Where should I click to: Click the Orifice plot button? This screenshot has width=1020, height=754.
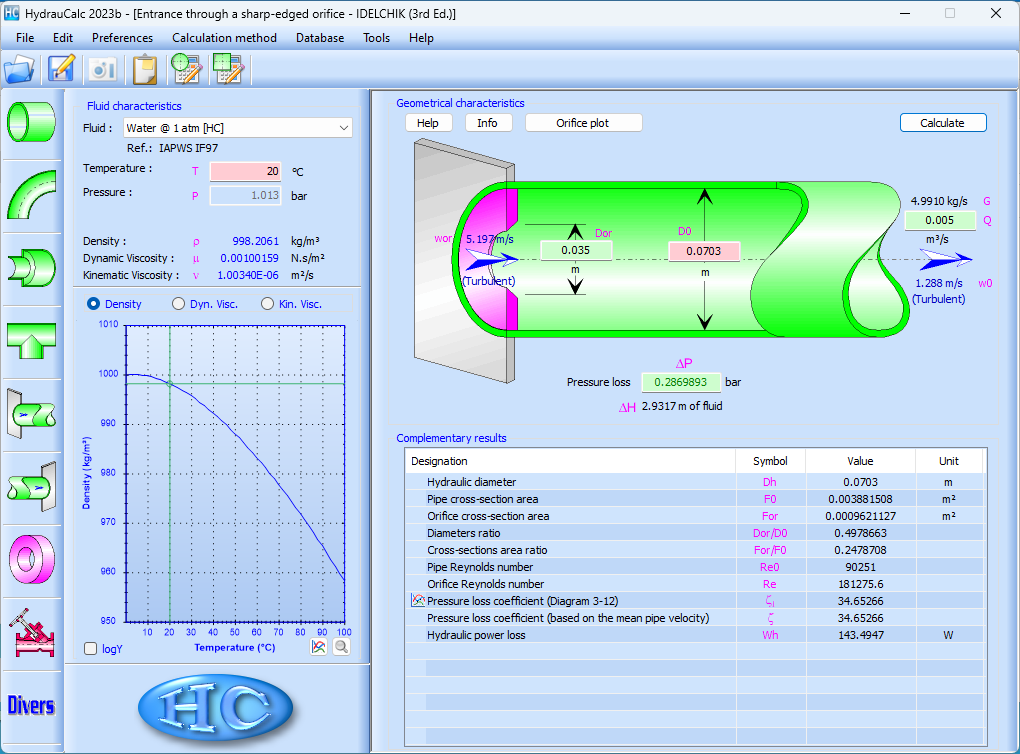coord(584,123)
